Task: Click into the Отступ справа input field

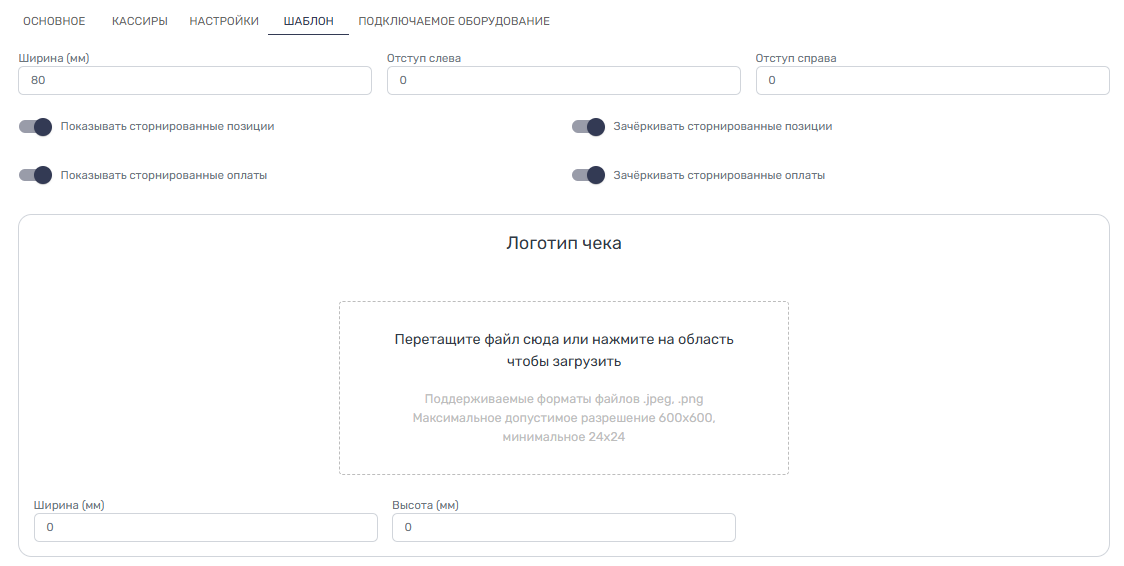Action: pyautogui.click(x=932, y=80)
